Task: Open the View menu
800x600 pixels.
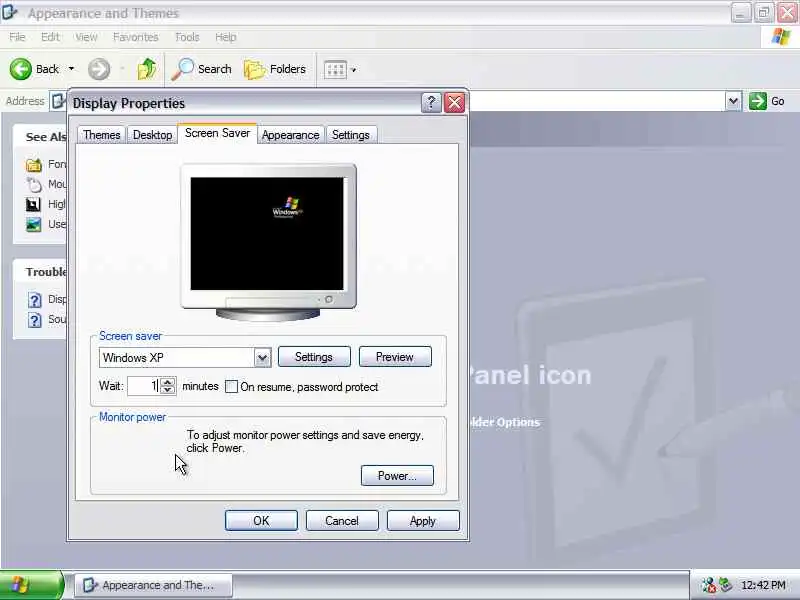Action: click(86, 37)
